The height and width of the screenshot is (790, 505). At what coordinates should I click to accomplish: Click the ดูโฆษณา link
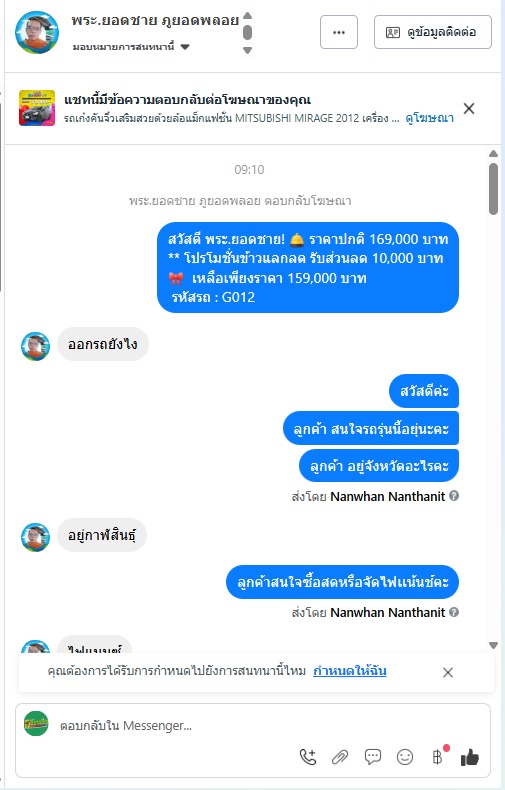[429, 118]
